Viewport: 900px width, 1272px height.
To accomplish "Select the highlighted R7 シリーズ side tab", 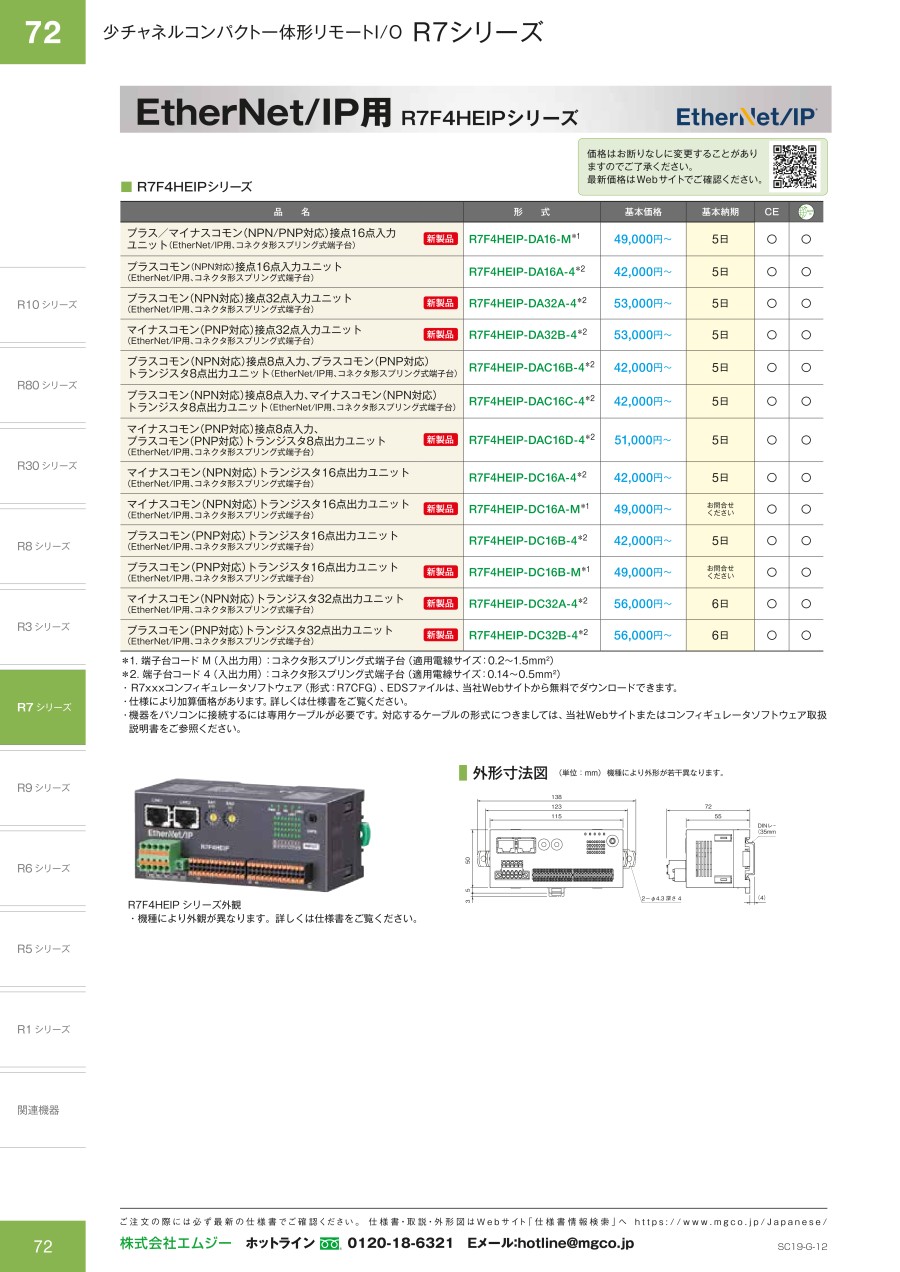I will tap(43, 707).
